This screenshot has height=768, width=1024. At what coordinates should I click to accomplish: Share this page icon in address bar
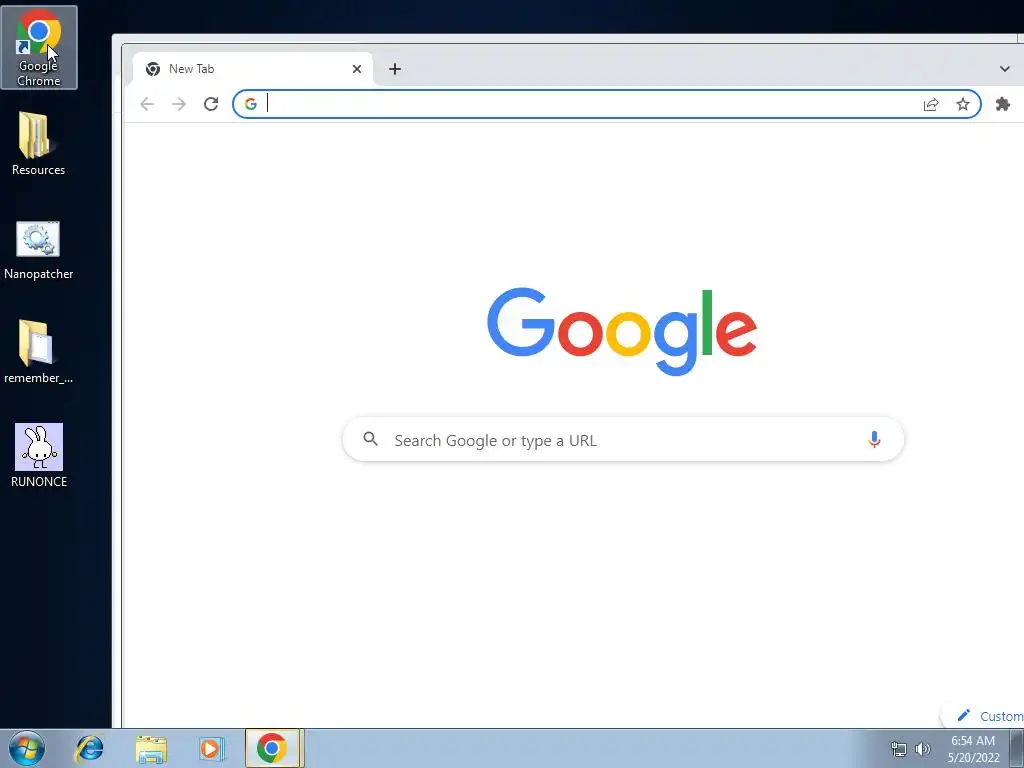pyautogui.click(x=931, y=104)
